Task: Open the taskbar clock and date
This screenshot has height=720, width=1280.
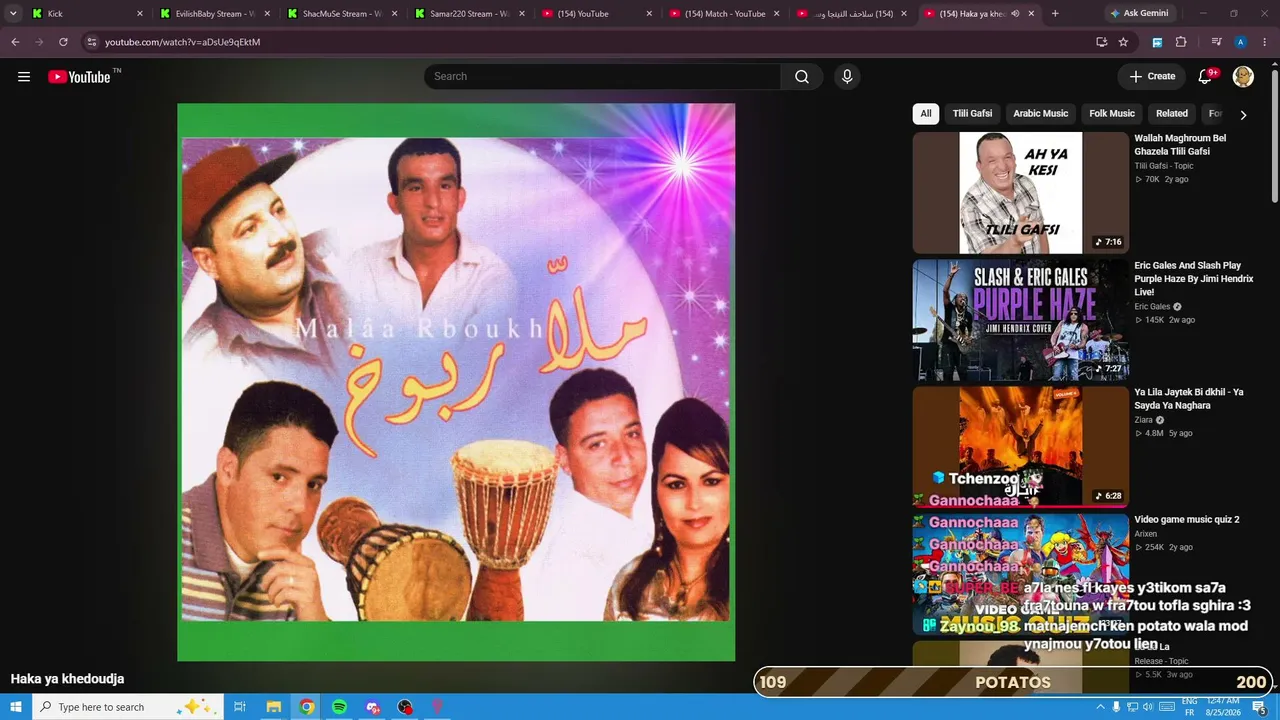Action: 1223,707
